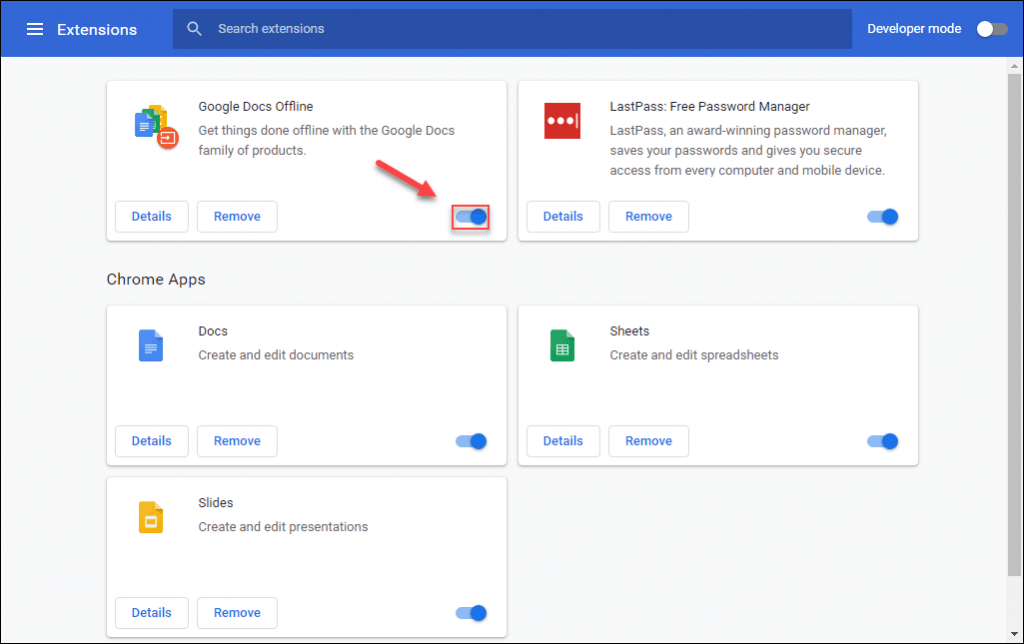Viewport: 1024px width, 644px height.
Task: Click the Docs app icon
Action: (151, 346)
